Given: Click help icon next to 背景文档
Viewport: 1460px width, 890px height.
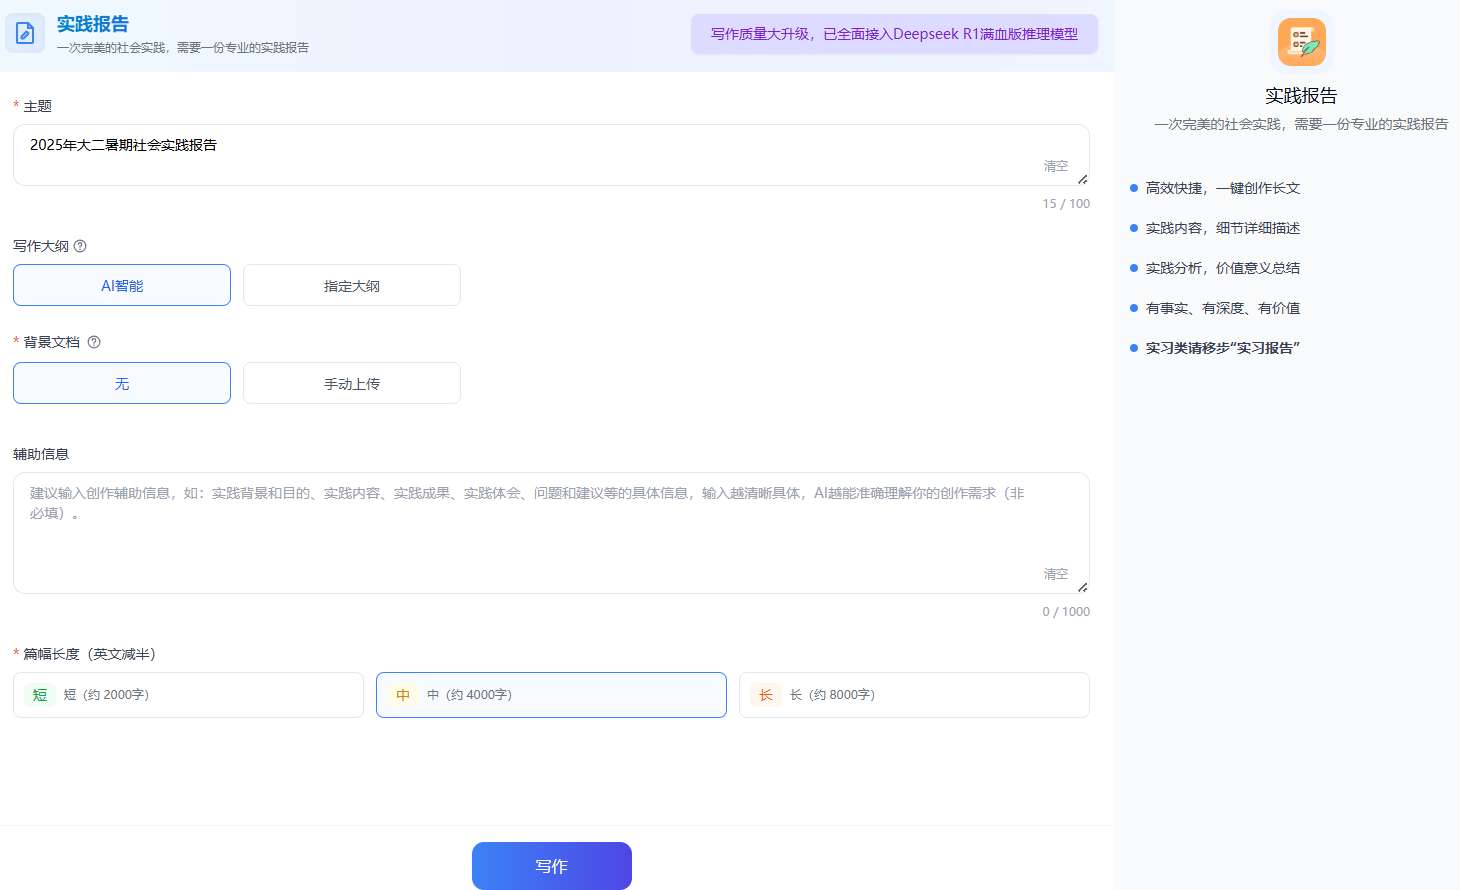Looking at the screenshot, I should pyautogui.click(x=94, y=342).
